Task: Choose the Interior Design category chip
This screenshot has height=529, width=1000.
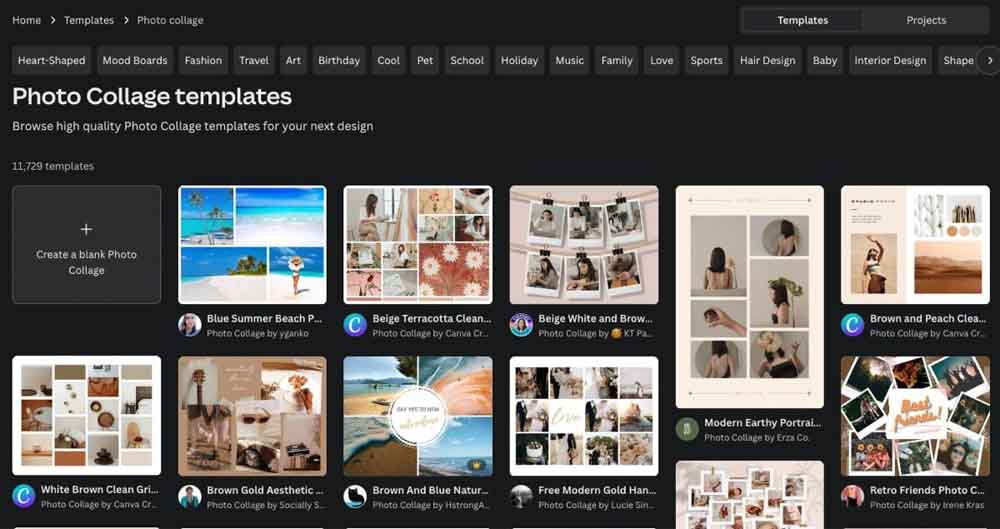Action: click(890, 60)
